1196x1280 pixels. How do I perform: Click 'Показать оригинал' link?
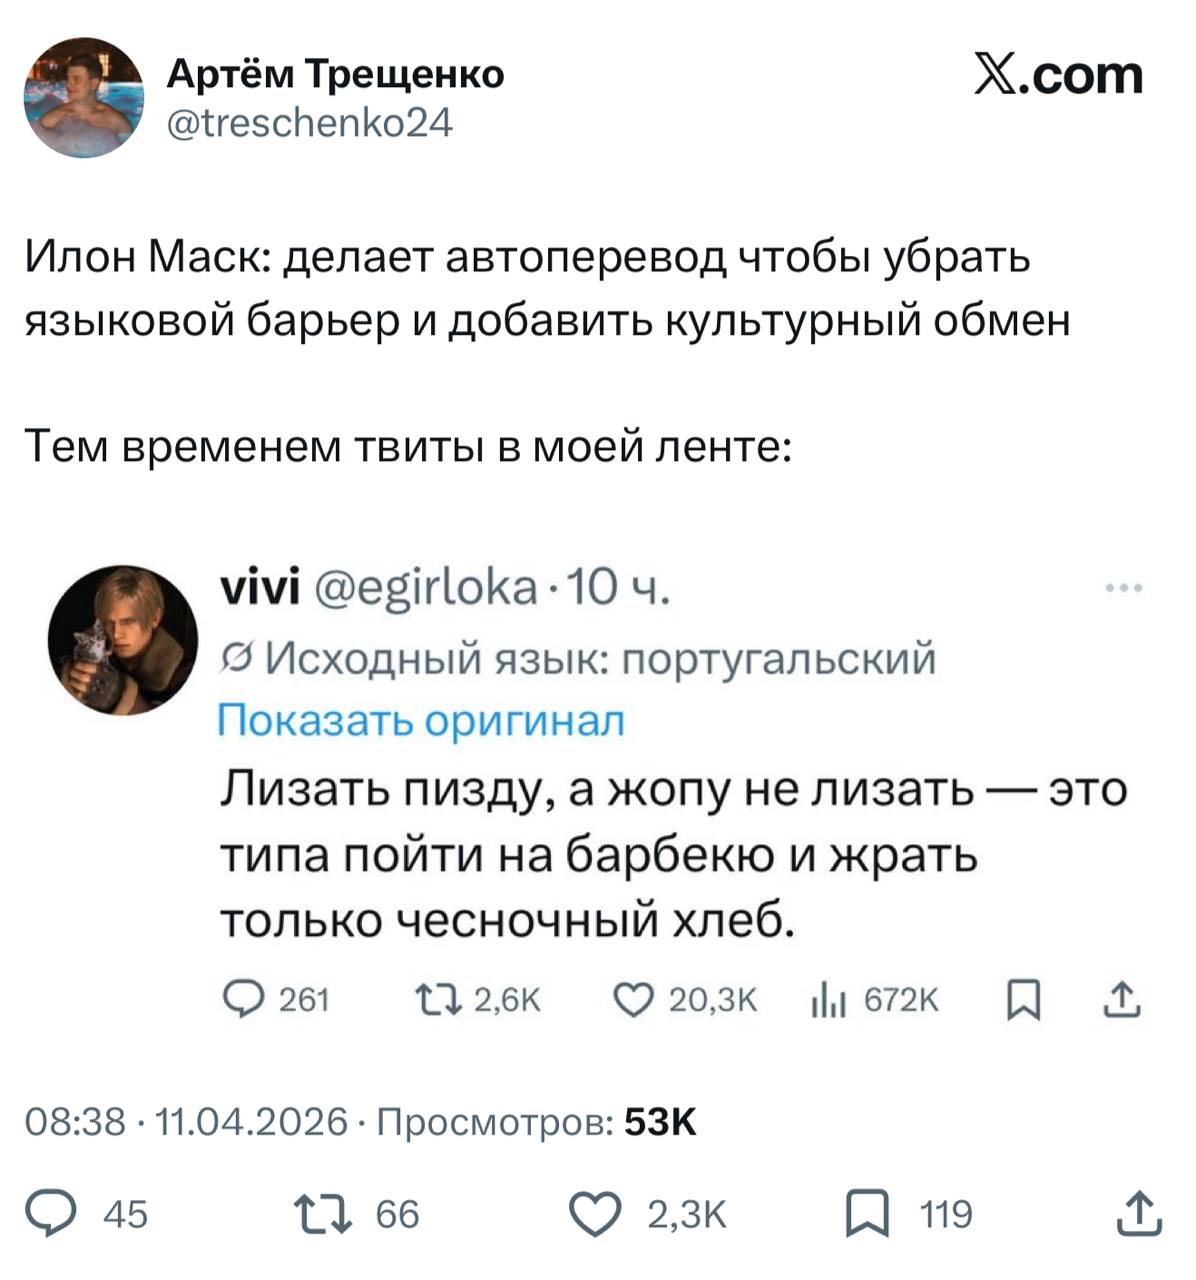pyautogui.click(x=421, y=720)
